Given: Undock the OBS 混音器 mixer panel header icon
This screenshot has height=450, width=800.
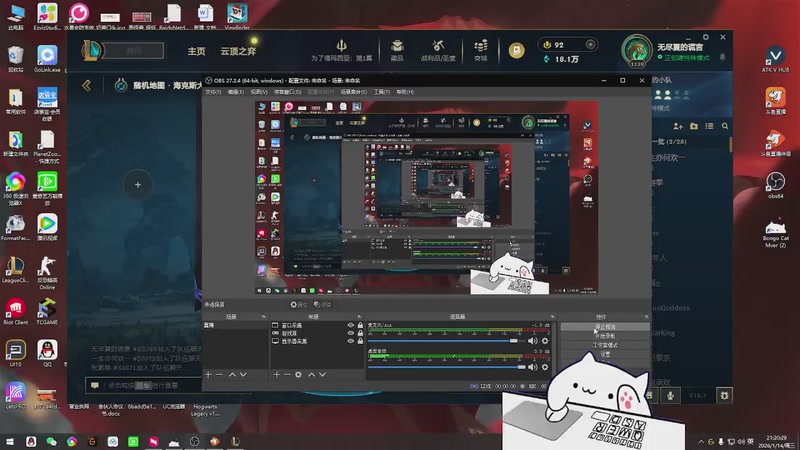Looking at the screenshot, I should (552, 317).
